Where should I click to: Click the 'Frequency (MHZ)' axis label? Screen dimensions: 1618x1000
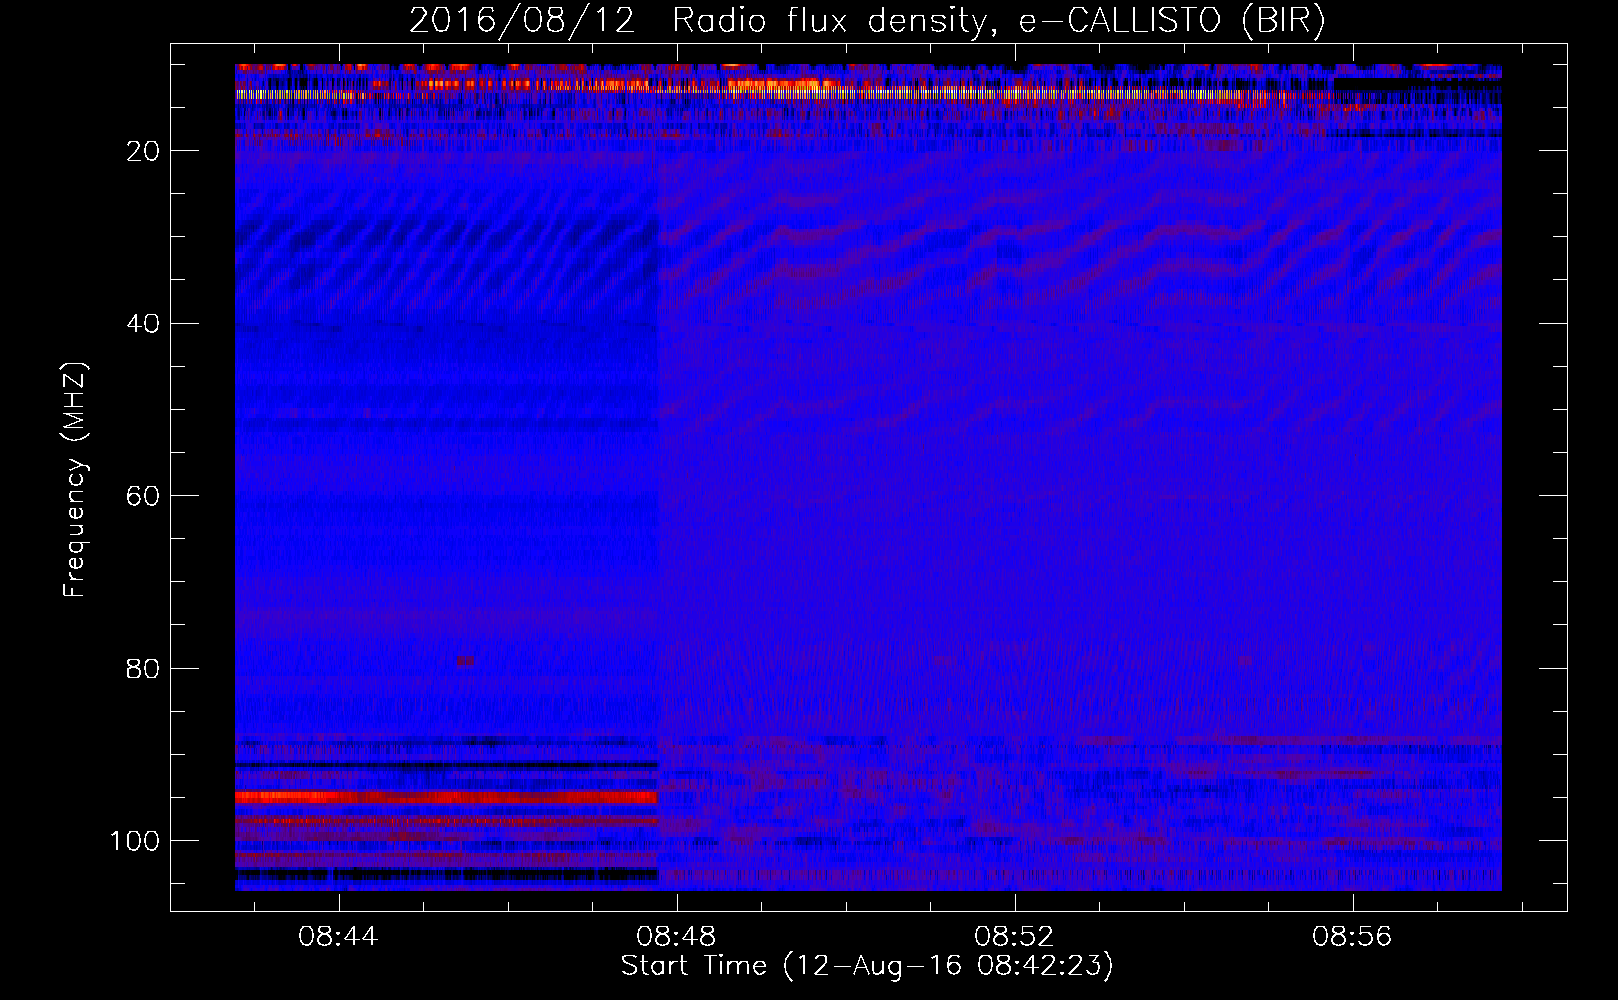pyautogui.click(x=75, y=480)
